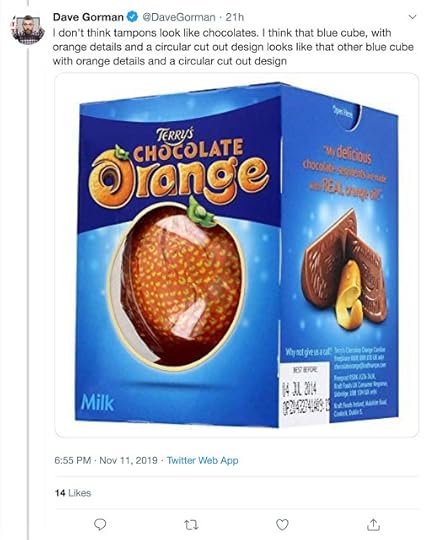
Task: Click the tweet text about tampons and chocolates
Action: click(233, 47)
